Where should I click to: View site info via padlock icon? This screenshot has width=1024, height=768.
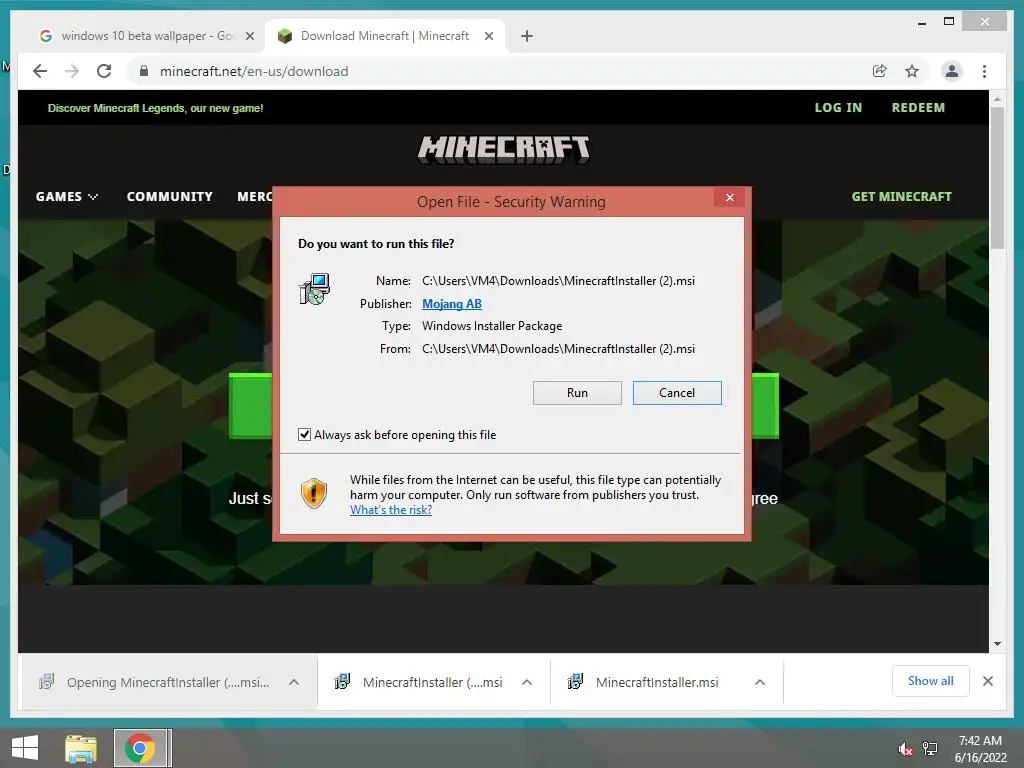(144, 71)
